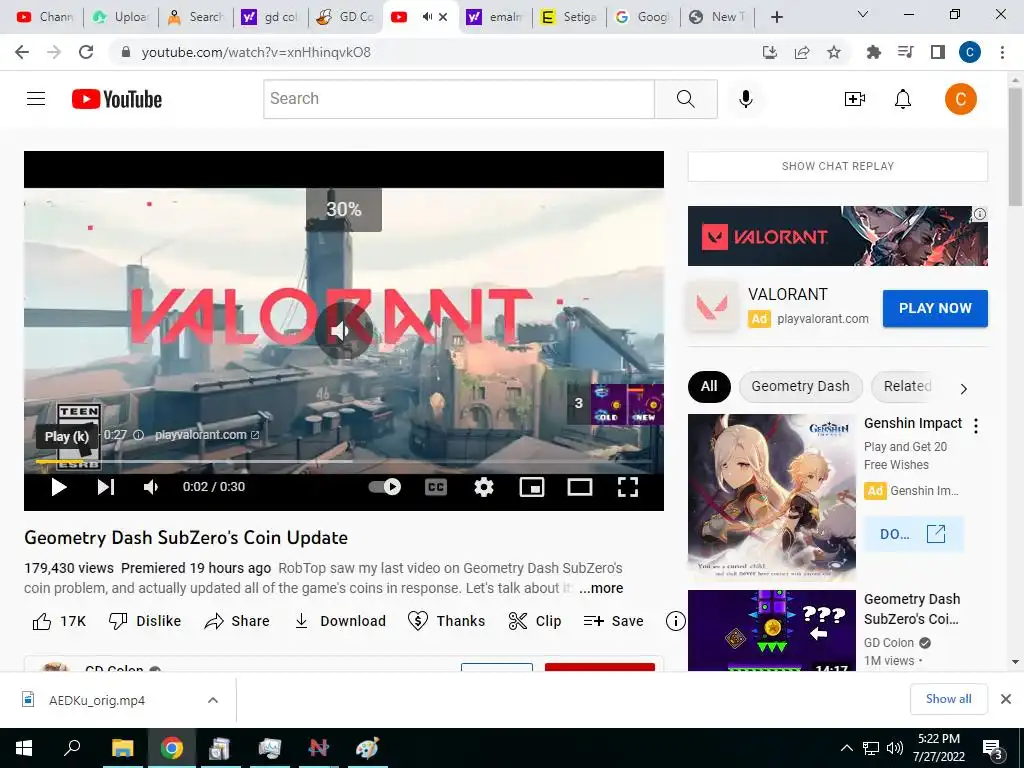
Task: Open the ad info icon on Valorant banner
Action: 980,214
